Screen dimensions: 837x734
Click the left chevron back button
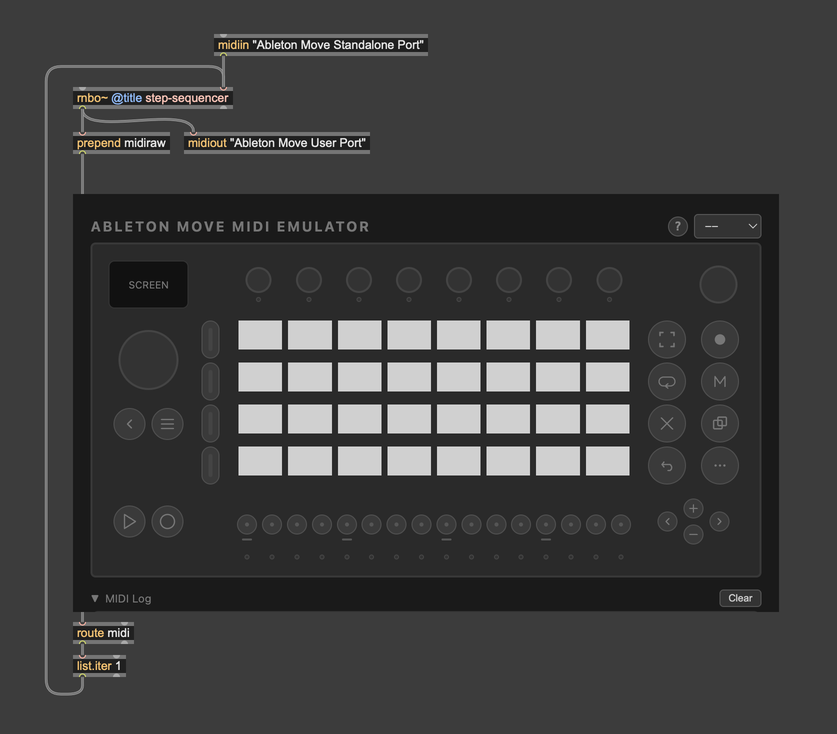tap(129, 424)
